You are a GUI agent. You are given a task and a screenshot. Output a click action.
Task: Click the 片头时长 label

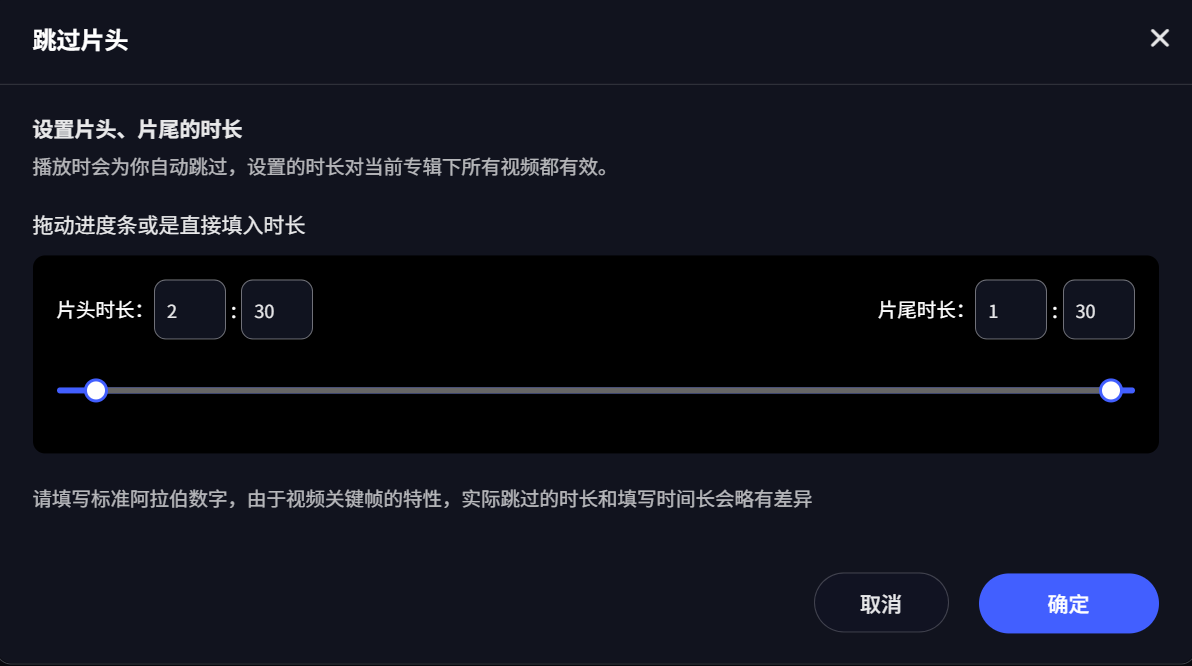point(100,310)
